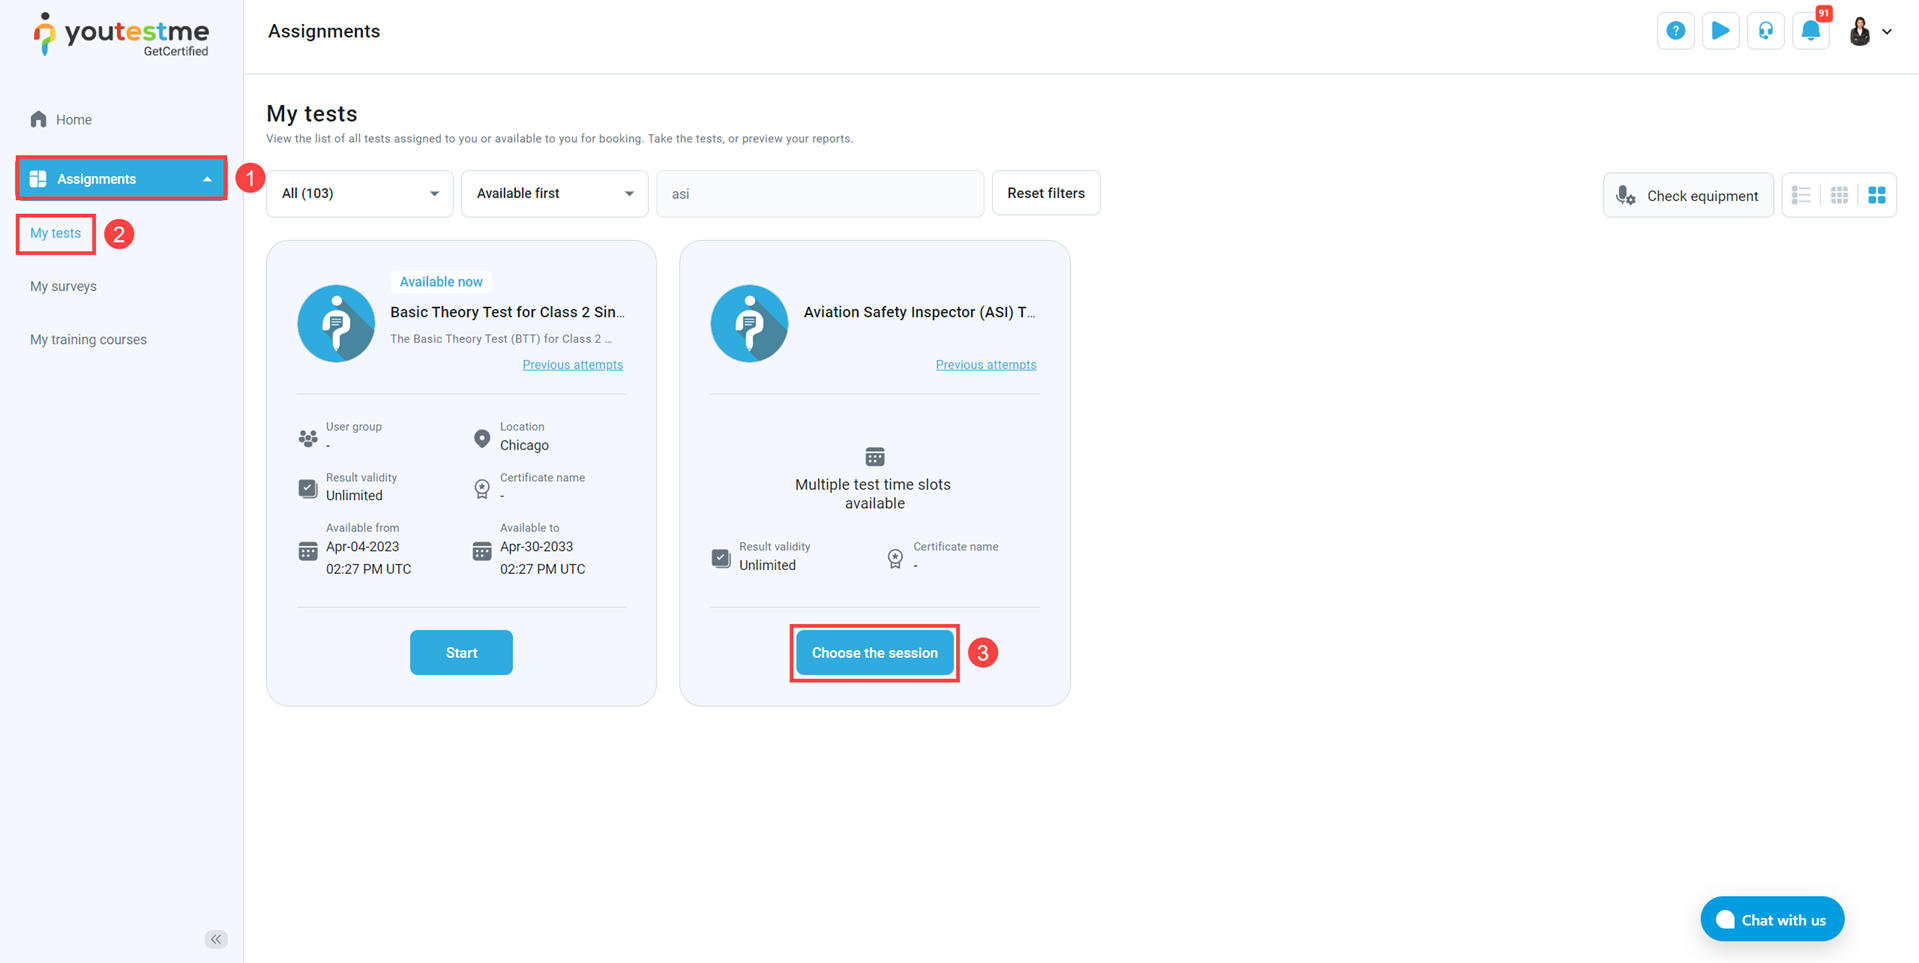Image resolution: width=1919 pixels, height=963 pixels.
Task: View Previous attempts for Aviation Safety Inspector
Action: point(986,365)
